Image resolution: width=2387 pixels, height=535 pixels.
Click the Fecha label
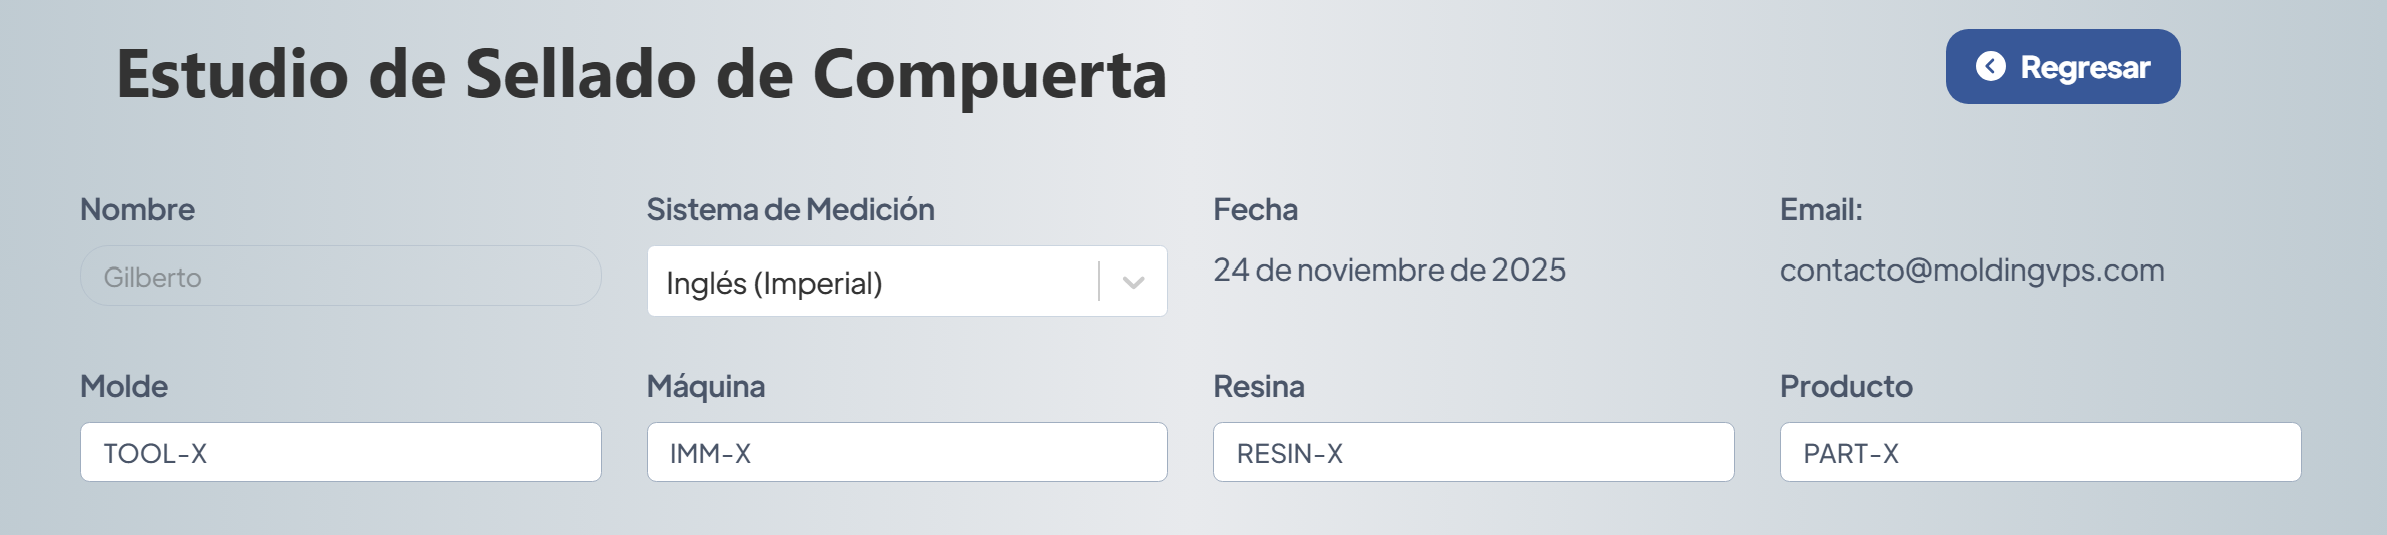tap(1255, 210)
